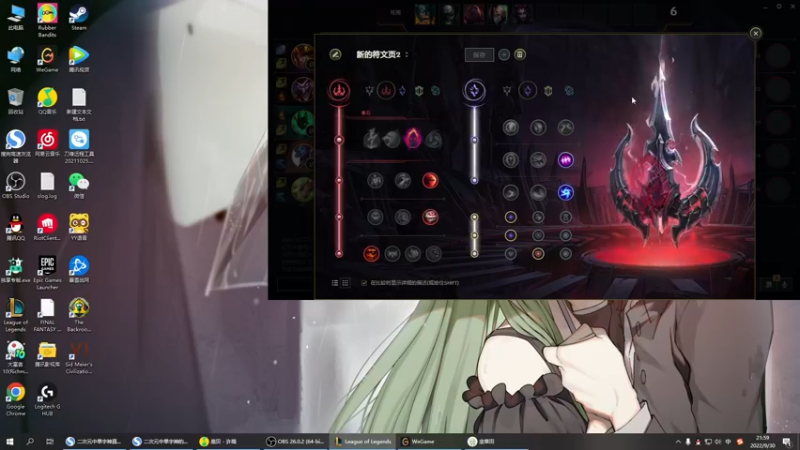Open Google Chrome desktop shortcut
Screen dimensions: 800x450
(x=15, y=399)
